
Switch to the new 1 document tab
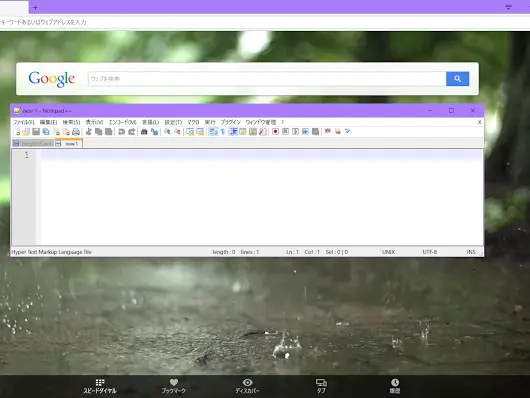pos(69,144)
